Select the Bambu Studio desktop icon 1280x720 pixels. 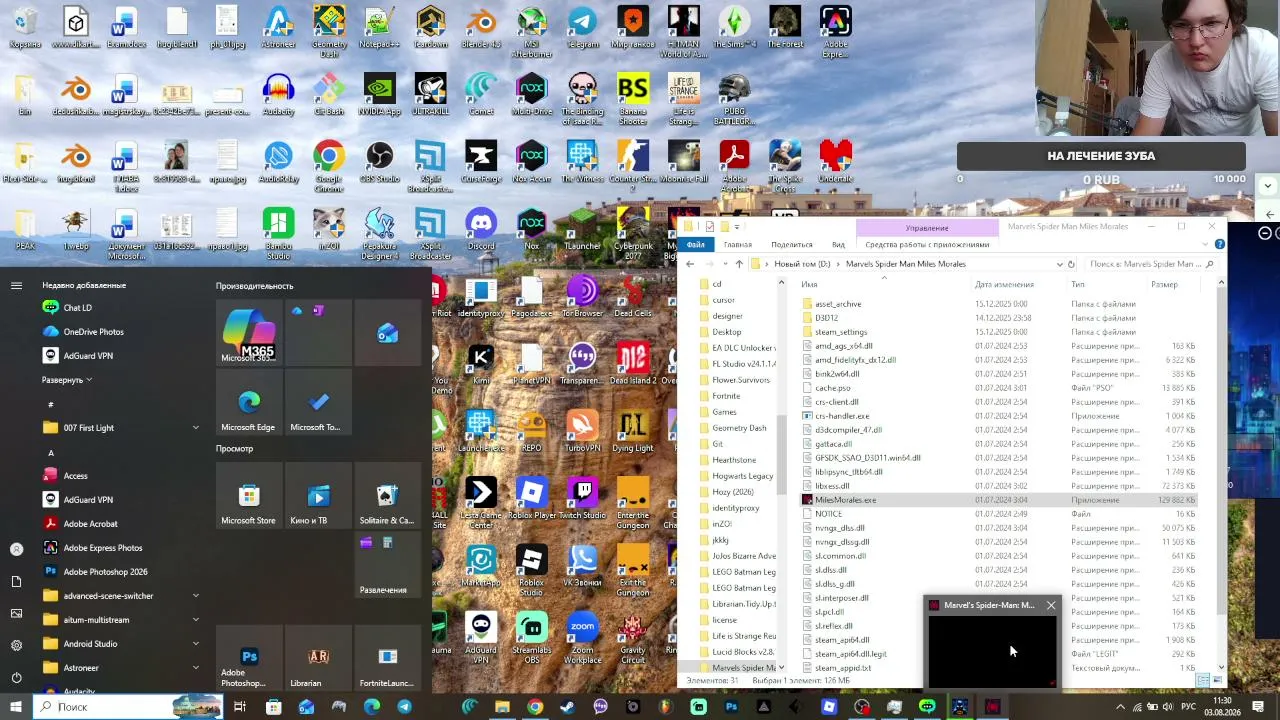click(278, 234)
